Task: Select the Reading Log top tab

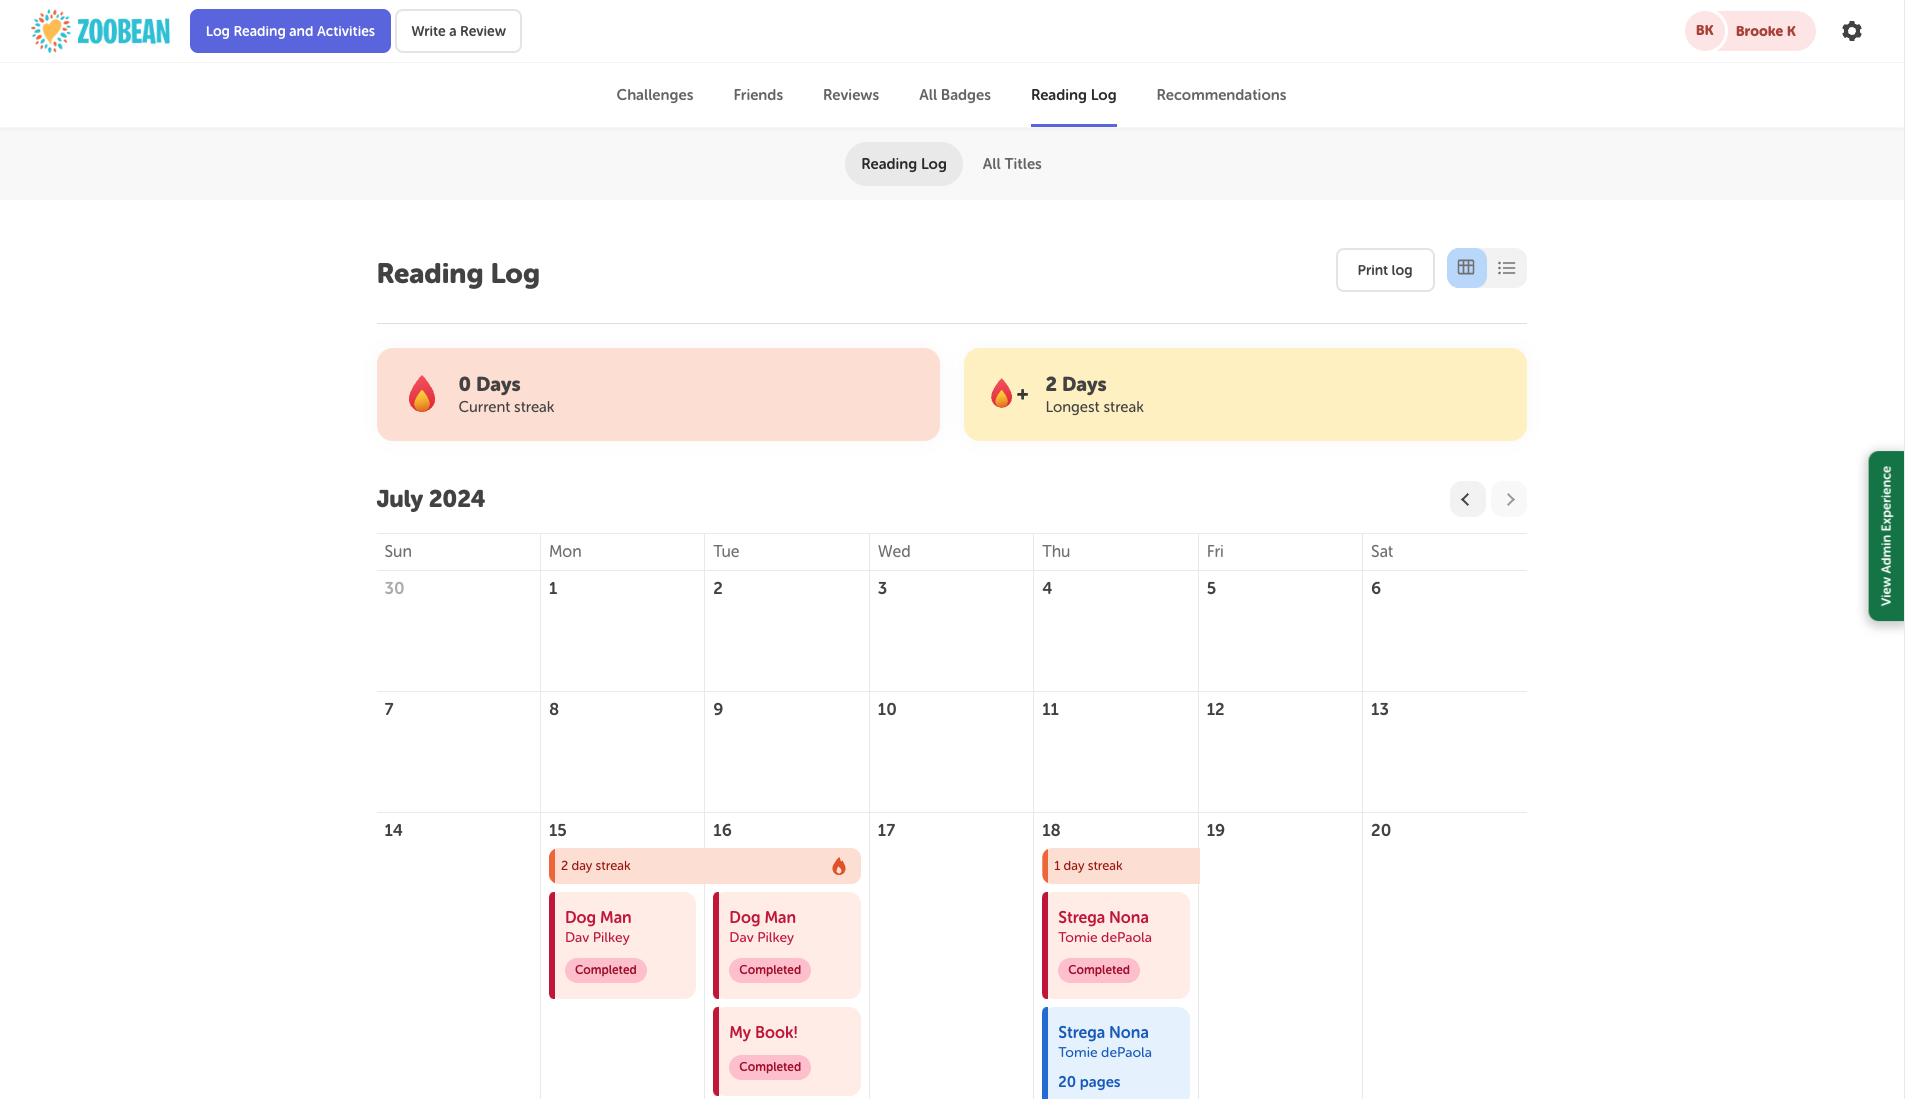Action: [x=1074, y=95]
